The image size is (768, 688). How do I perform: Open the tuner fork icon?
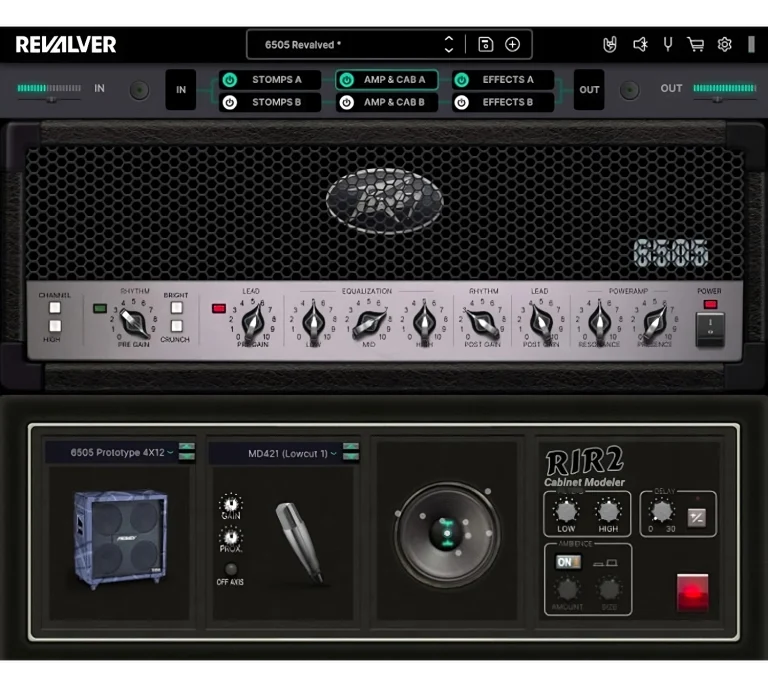pyautogui.click(x=668, y=45)
